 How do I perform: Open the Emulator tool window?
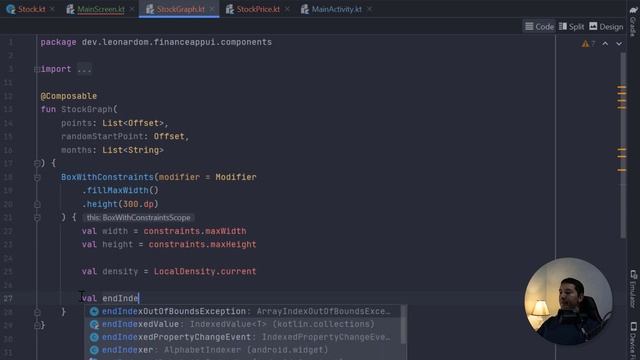(633, 289)
